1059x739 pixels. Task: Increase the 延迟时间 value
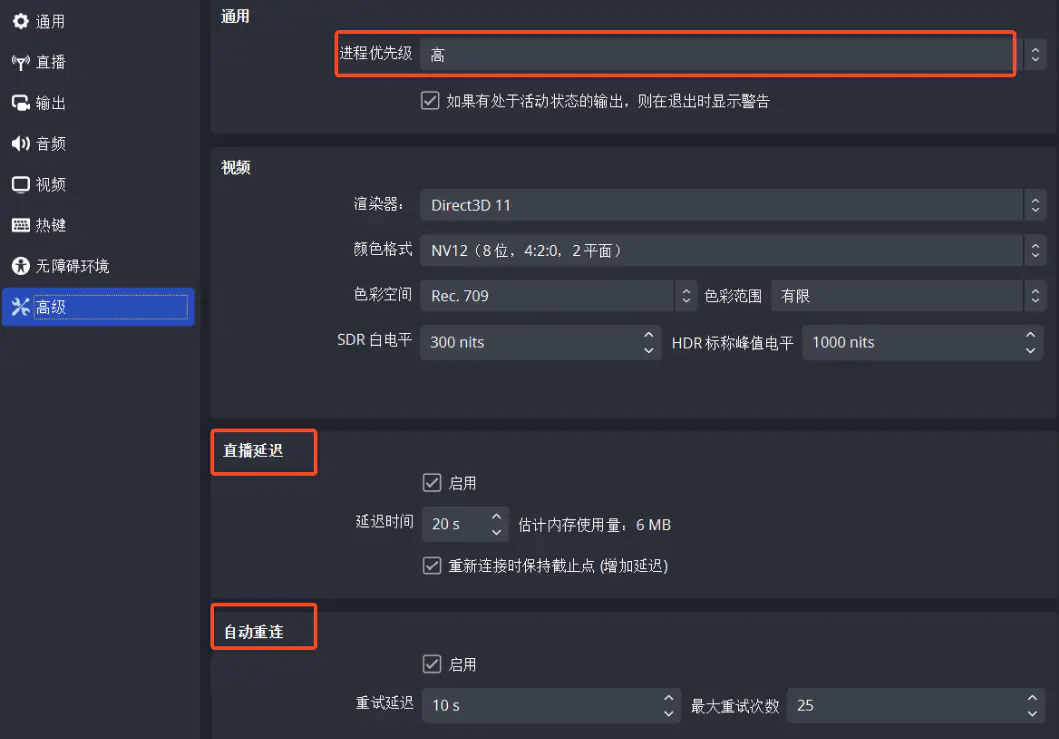496,516
